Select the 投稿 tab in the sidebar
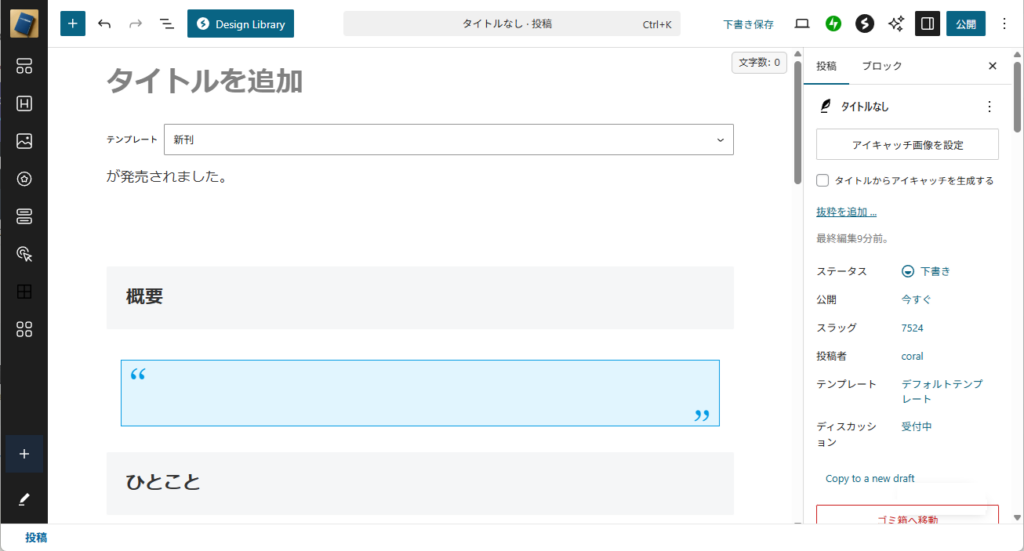The width and height of the screenshot is (1024, 551). [826, 66]
